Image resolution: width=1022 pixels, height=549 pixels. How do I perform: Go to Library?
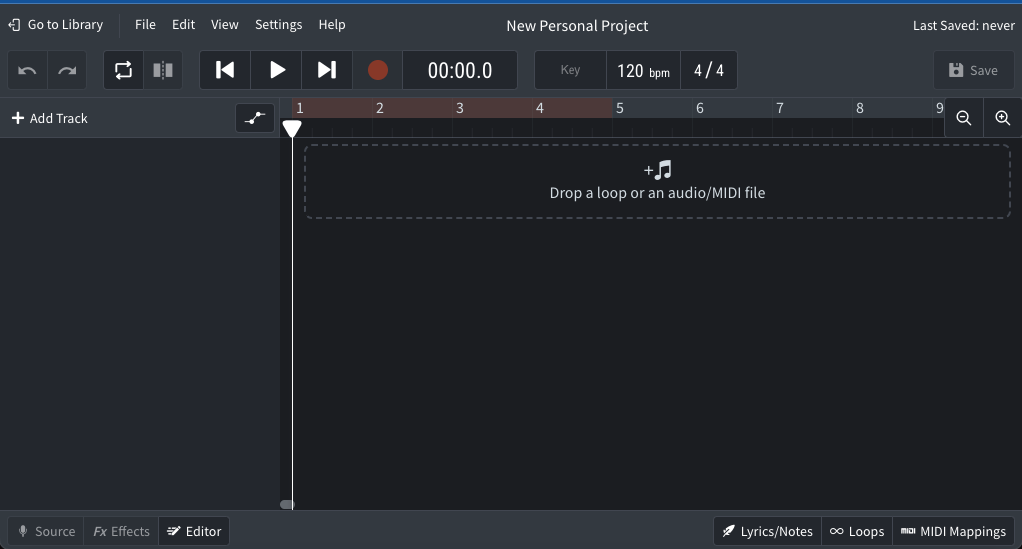pos(56,25)
